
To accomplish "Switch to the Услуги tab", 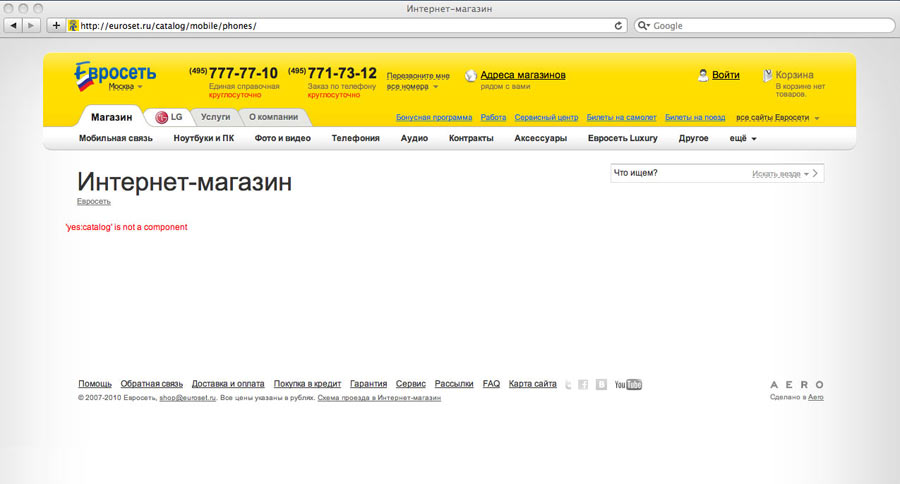I will pyautogui.click(x=215, y=117).
